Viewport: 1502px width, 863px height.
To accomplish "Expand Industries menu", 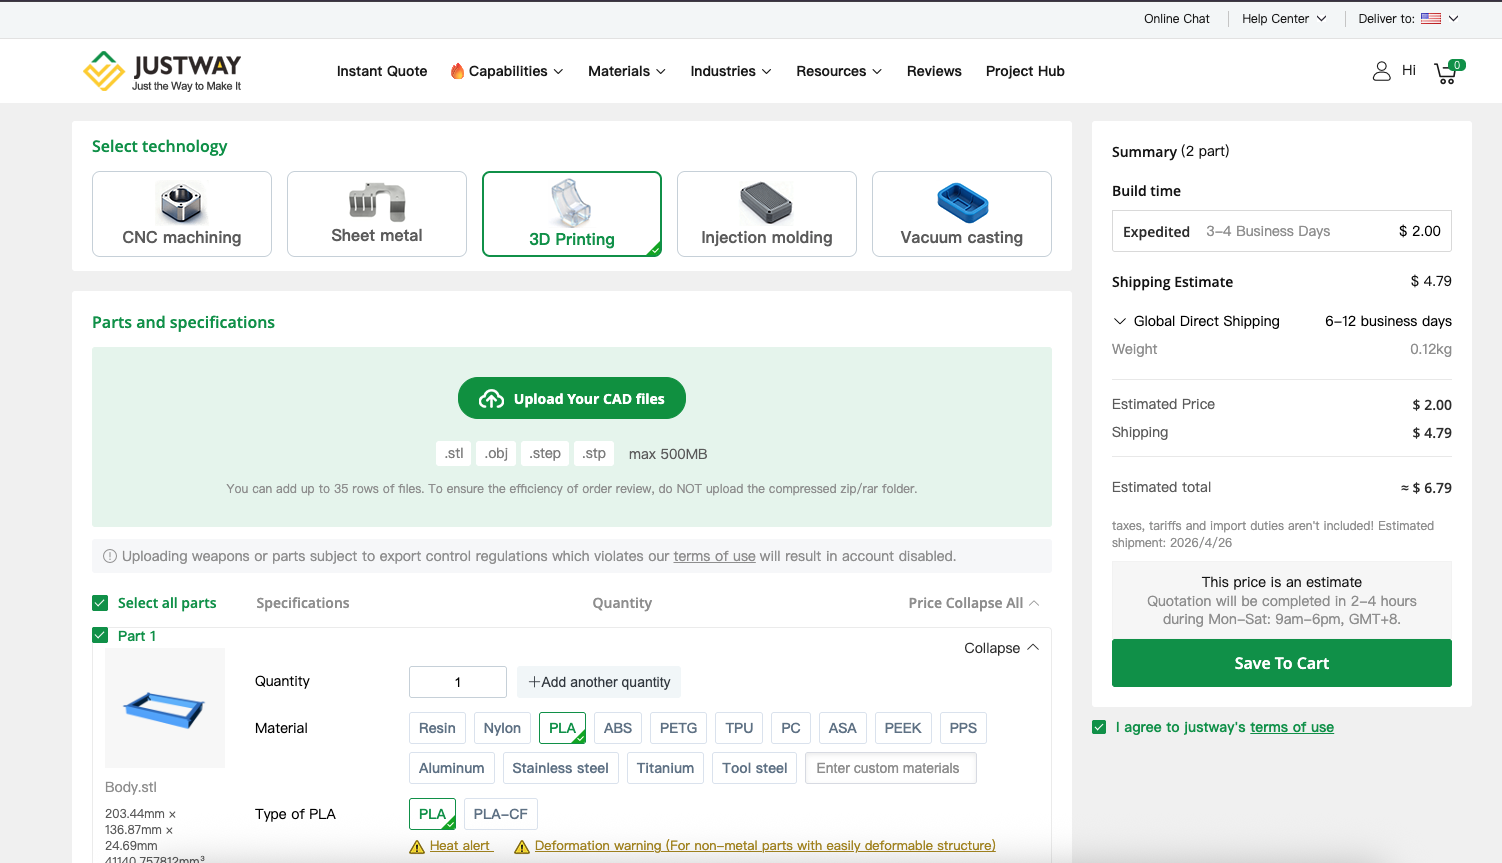I will [731, 71].
